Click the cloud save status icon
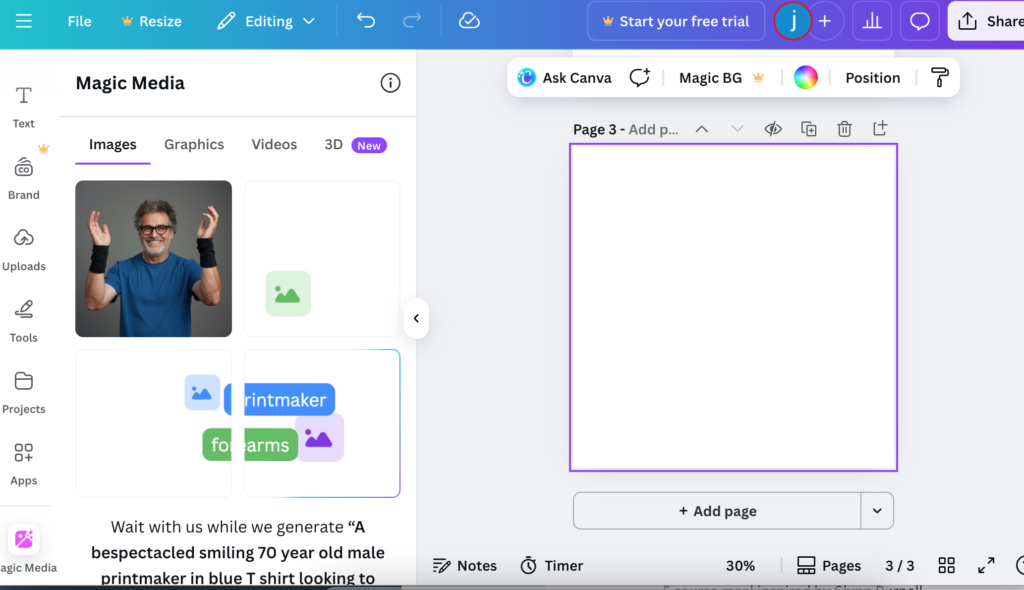Image resolution: width=1024 pixels, height=590 pixels. coord(469,21)
